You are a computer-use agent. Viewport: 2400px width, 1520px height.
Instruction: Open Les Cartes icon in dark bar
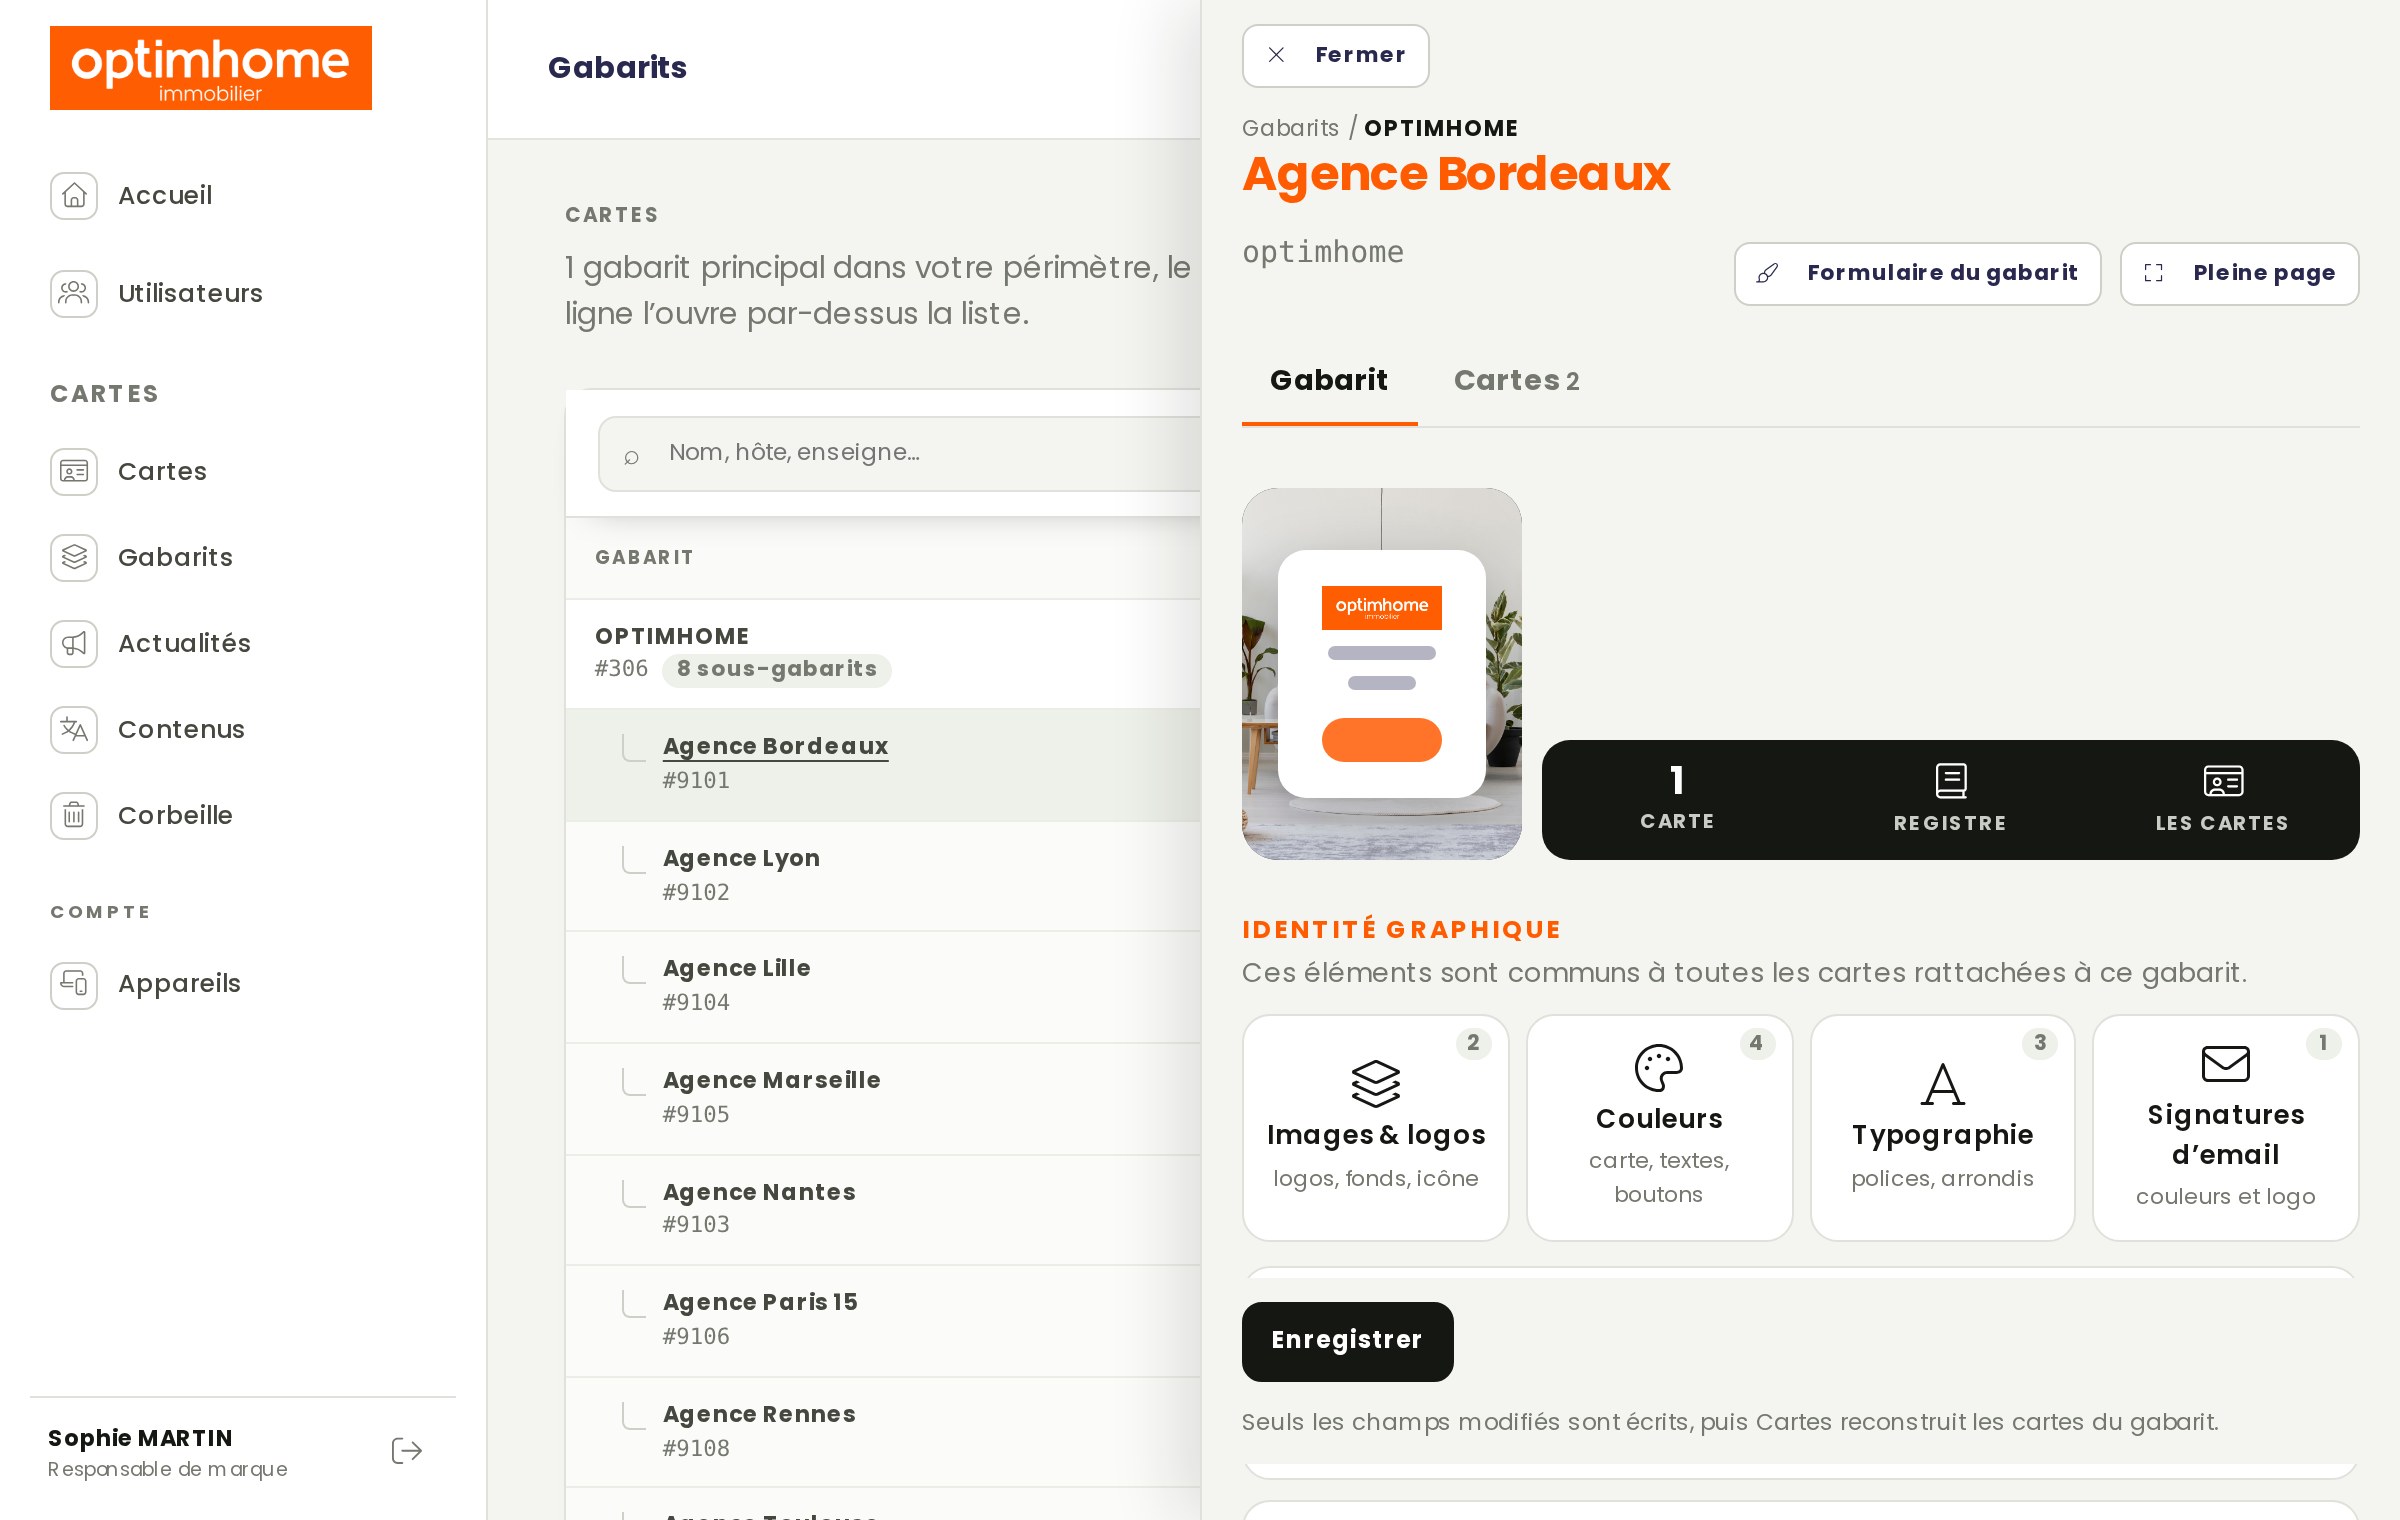(2223, 781)
